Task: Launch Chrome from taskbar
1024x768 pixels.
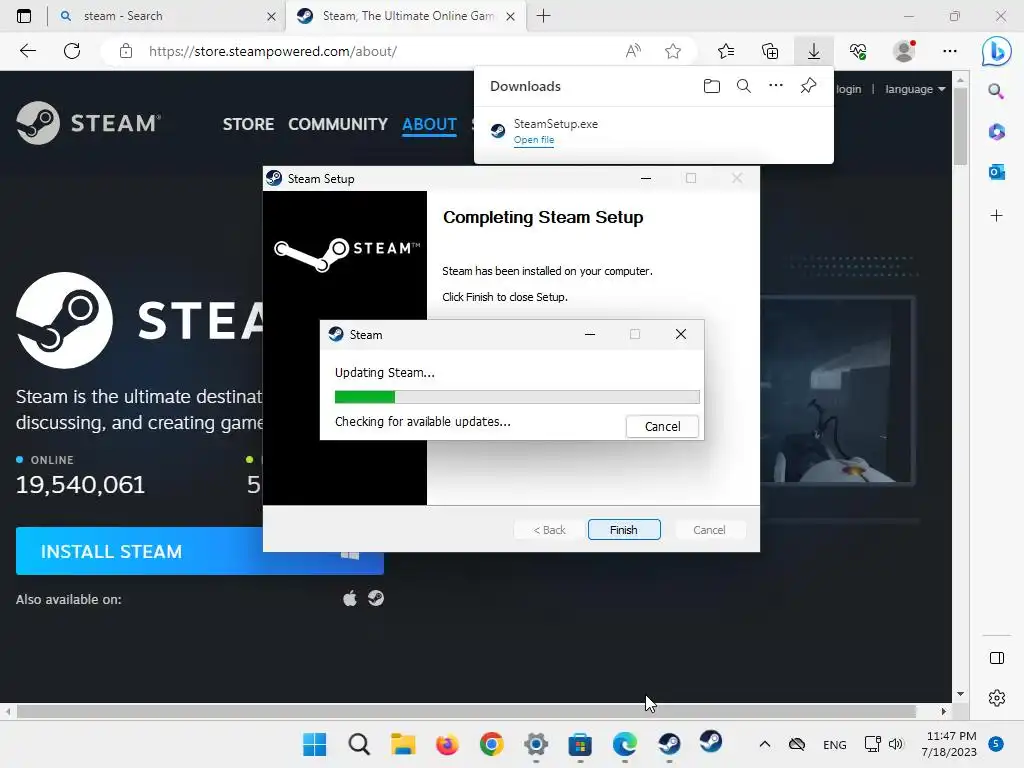Action: [492, 744]
